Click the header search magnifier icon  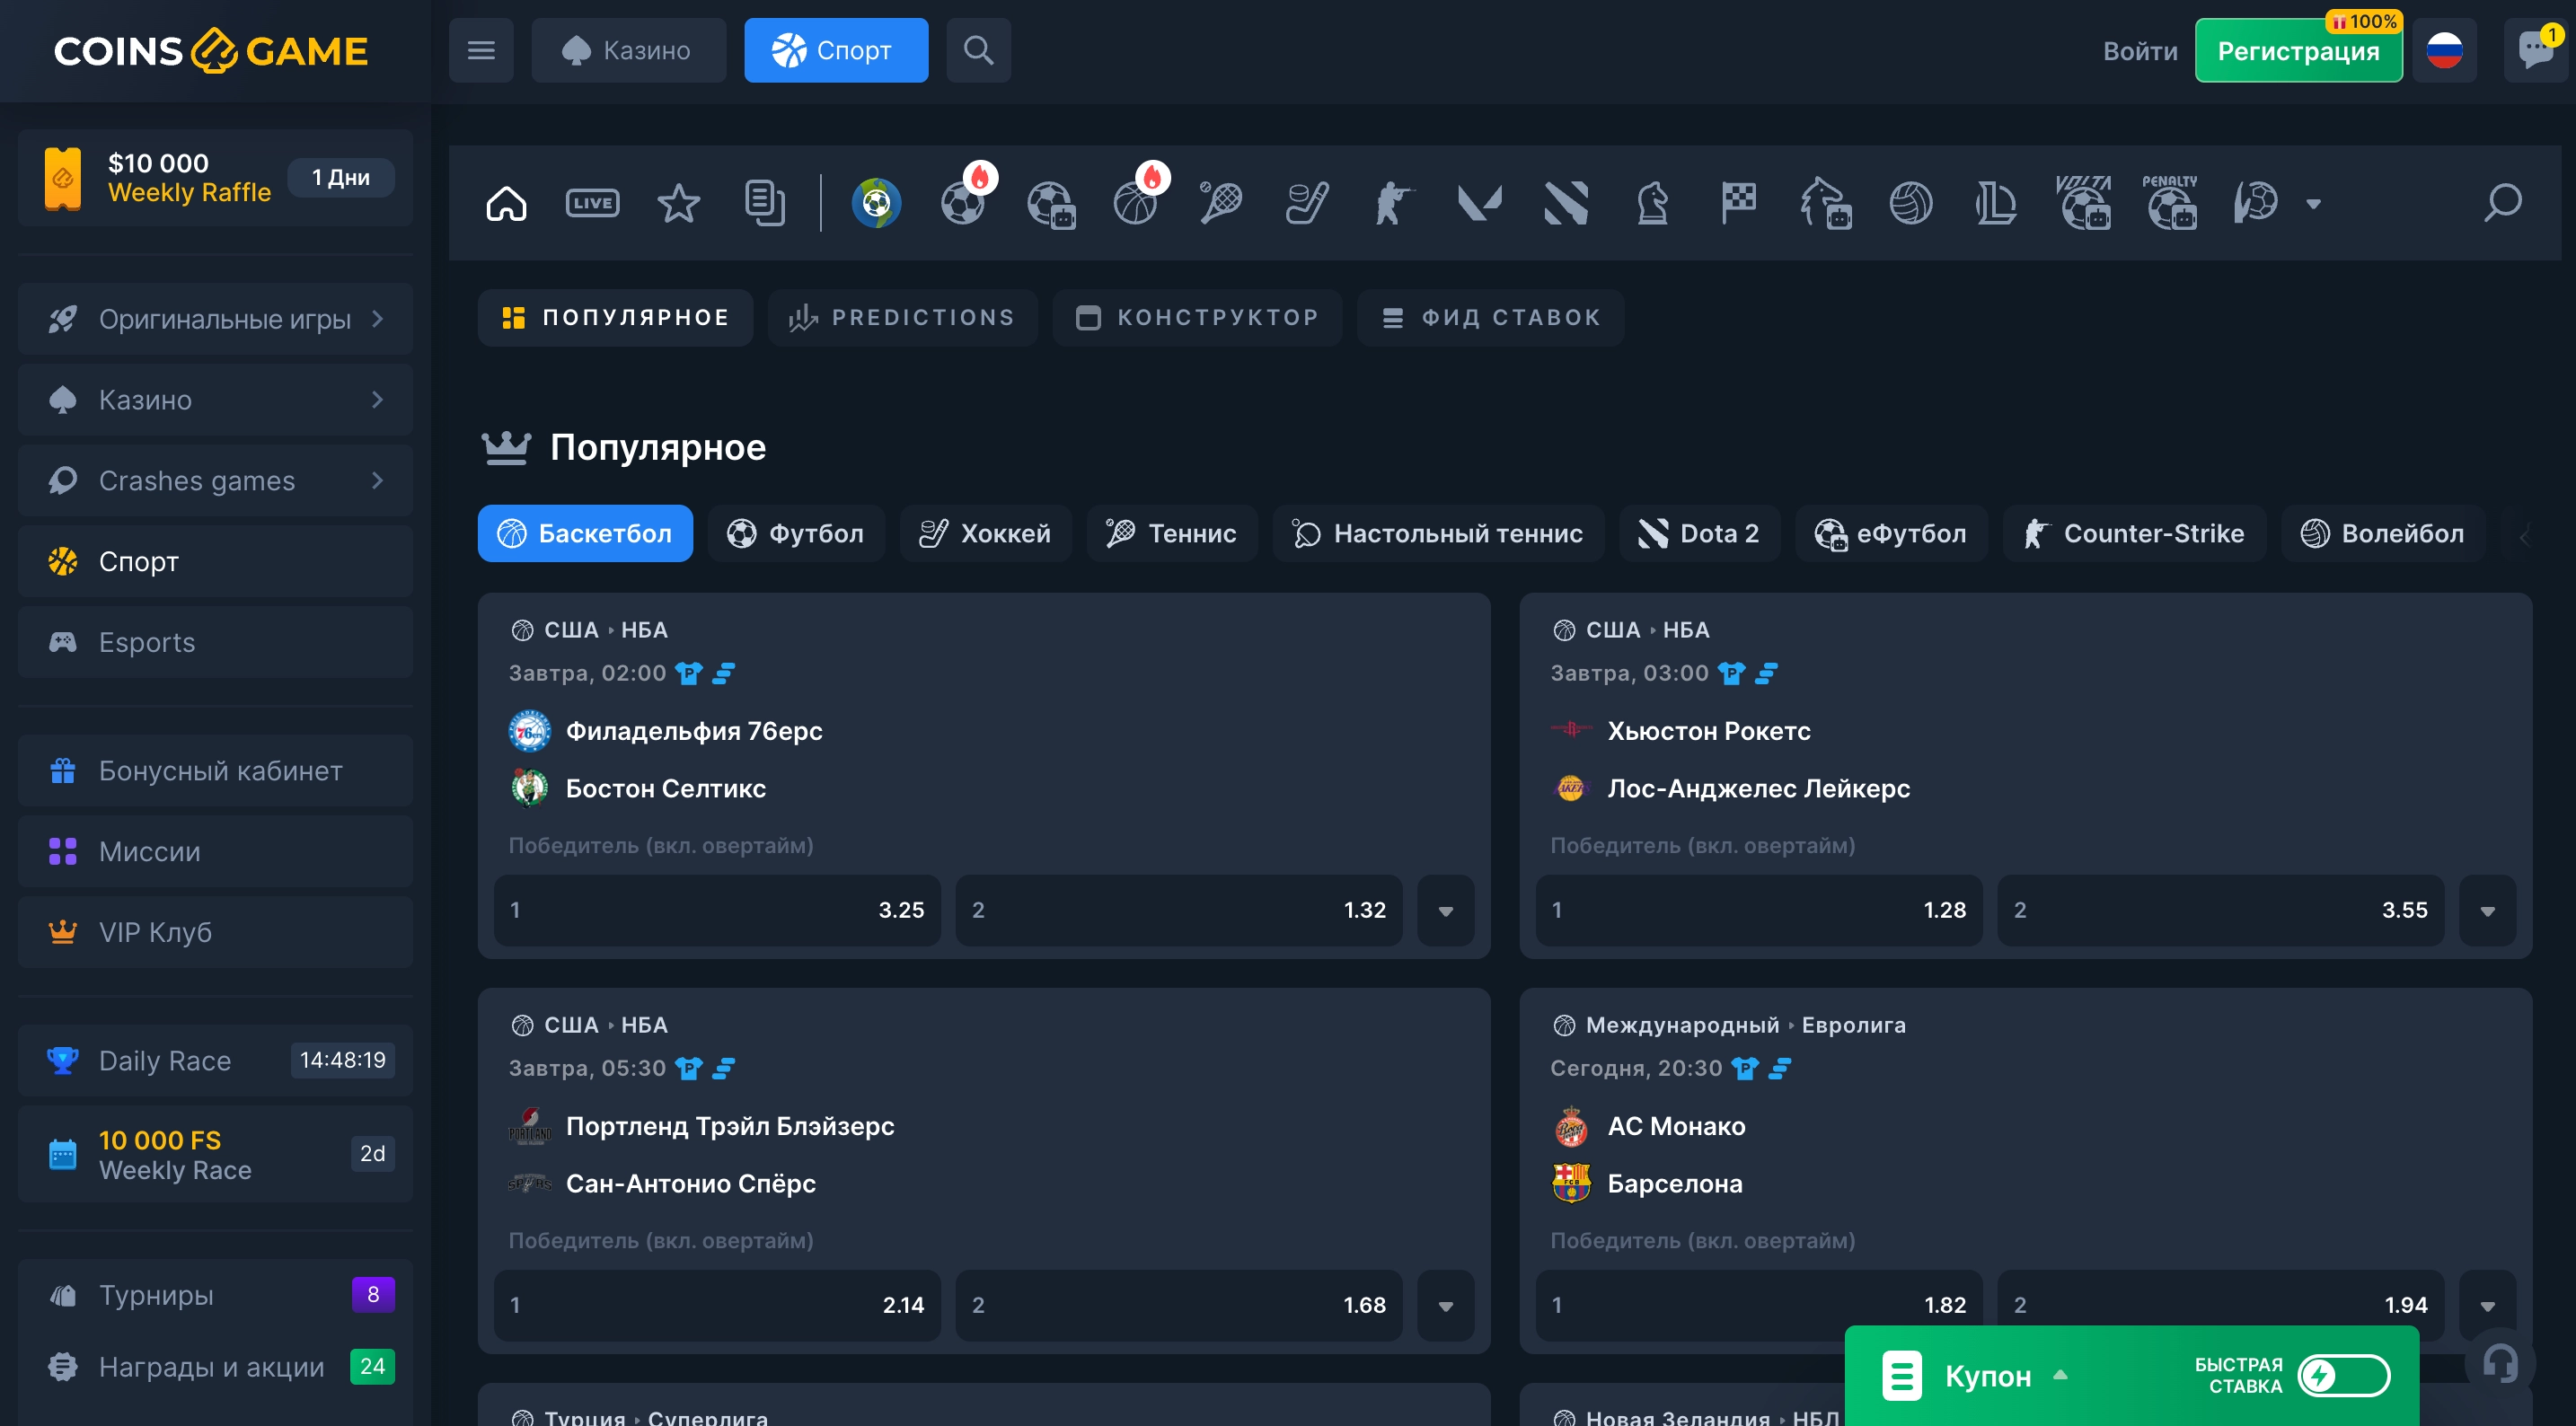pos(978,50)
